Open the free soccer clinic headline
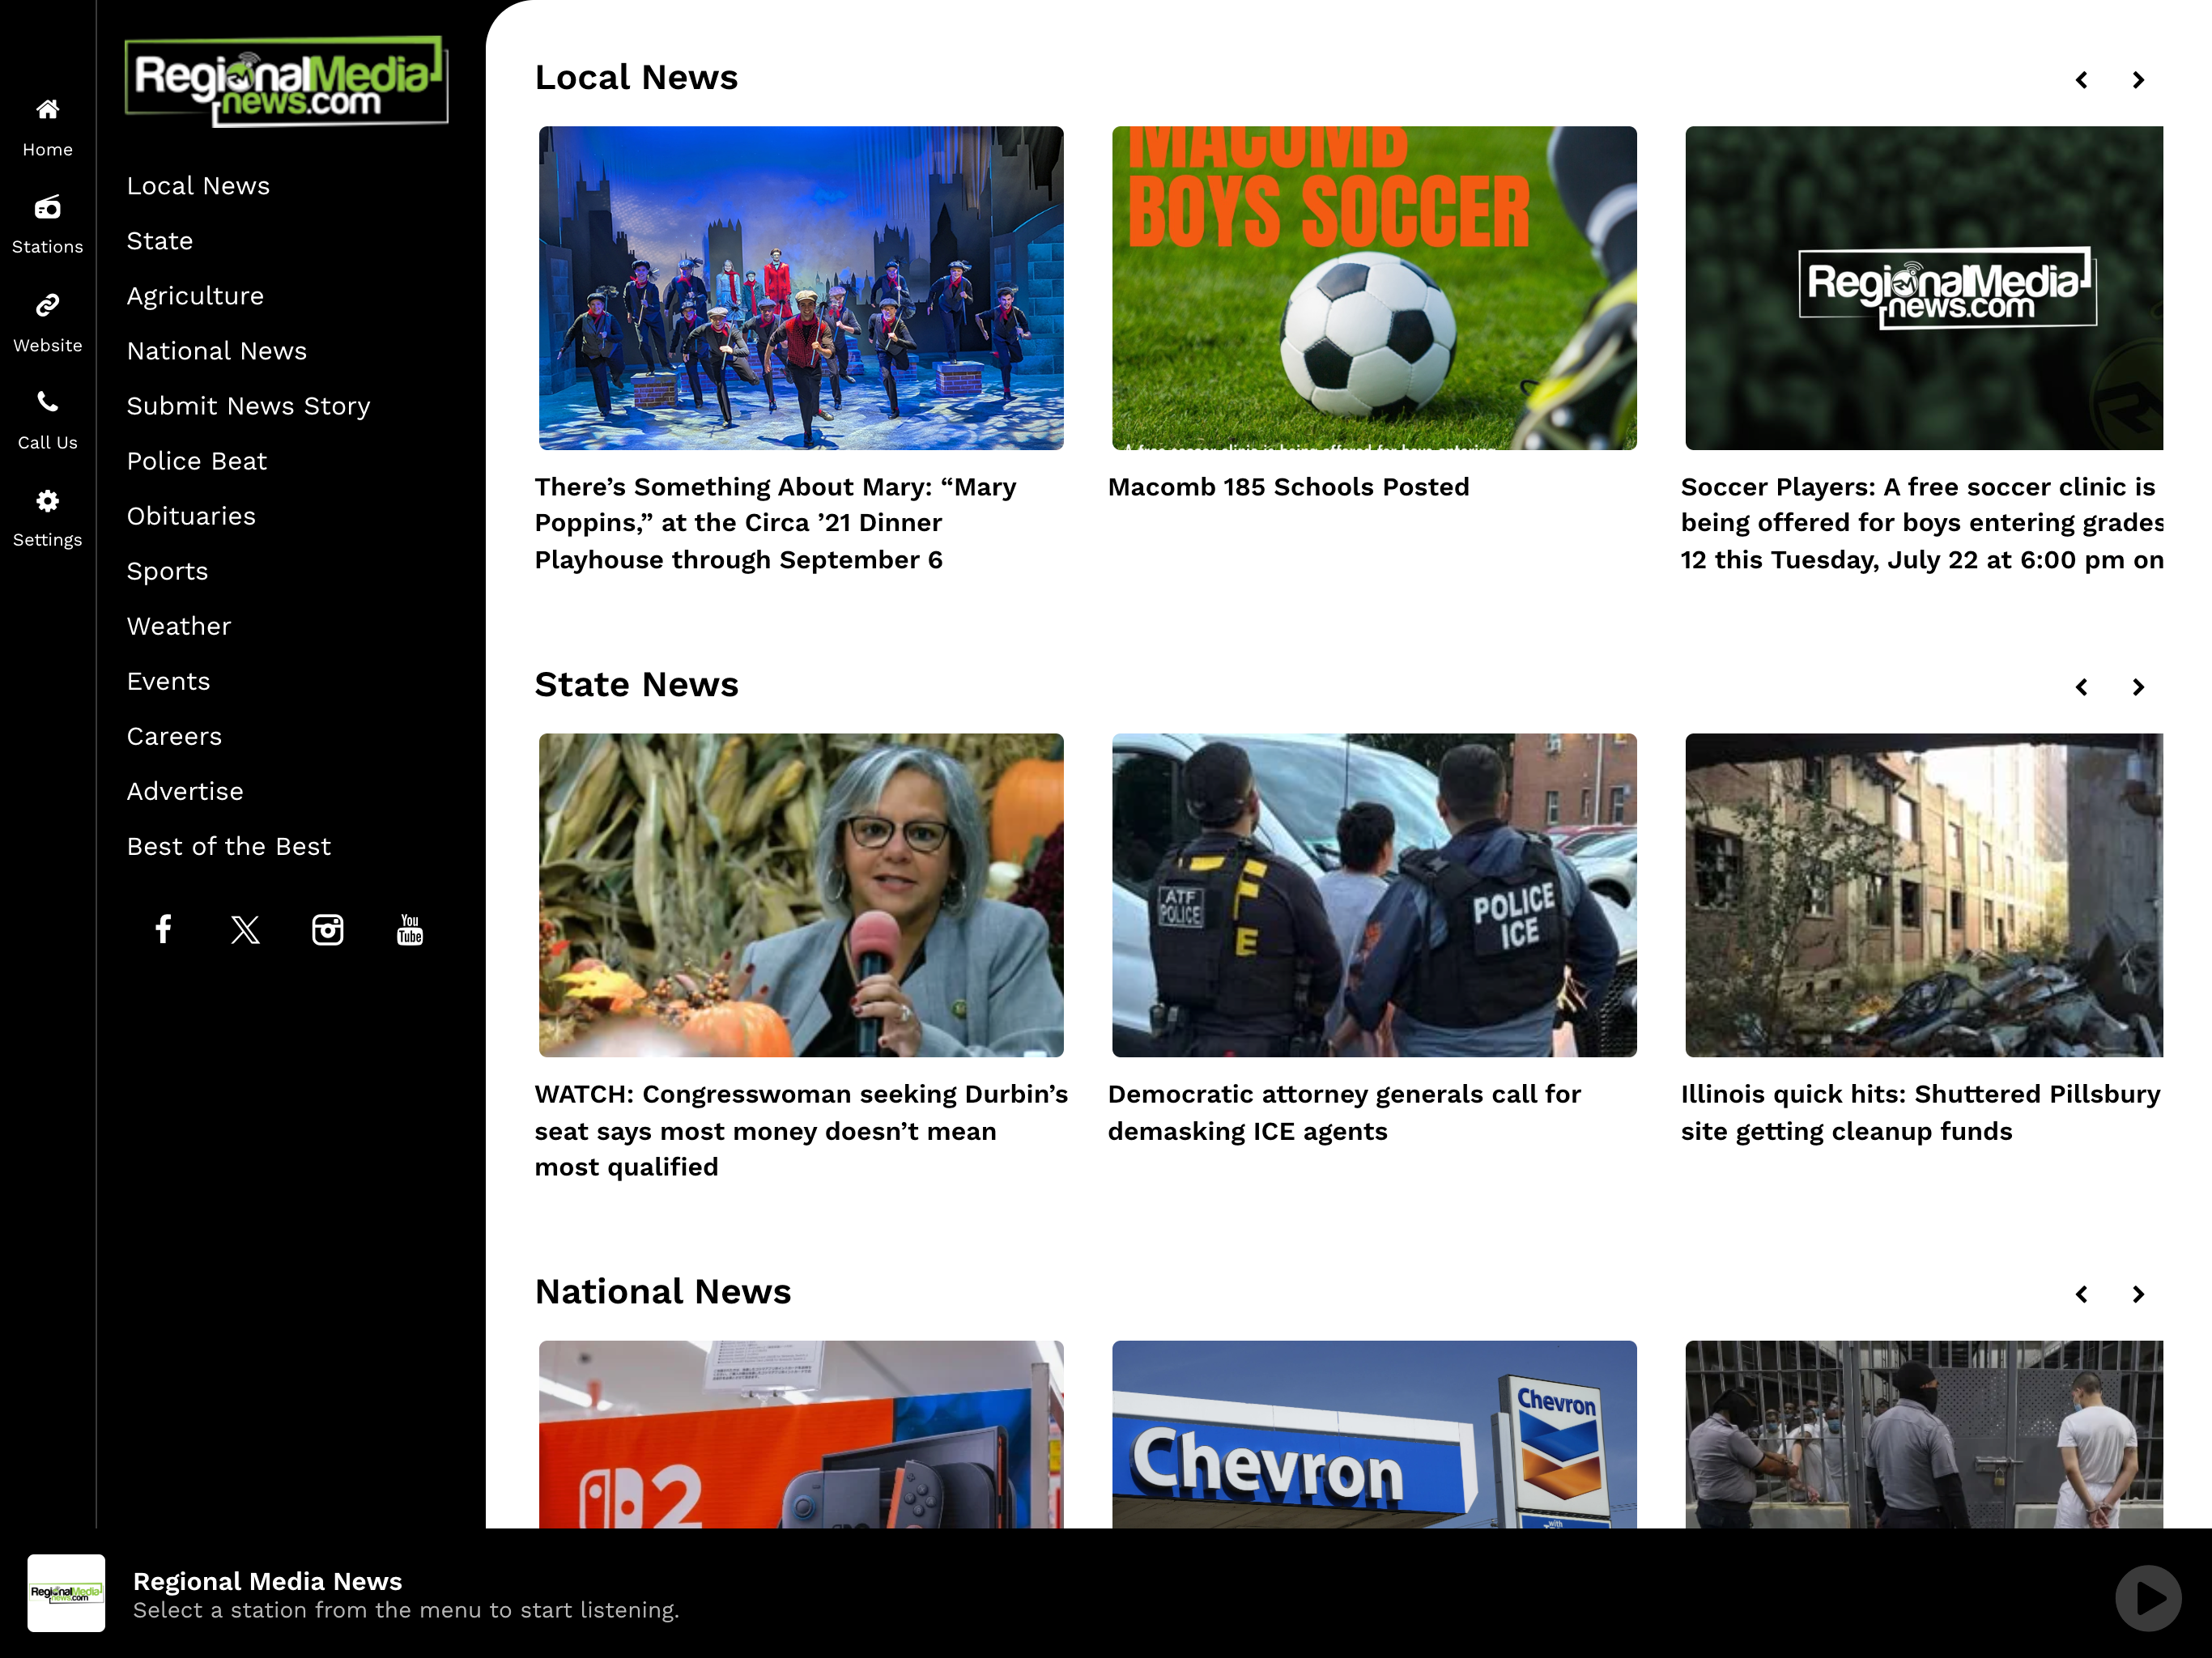Image resolution: width=2212 pixels, height=1658 pixels. 1921,523
